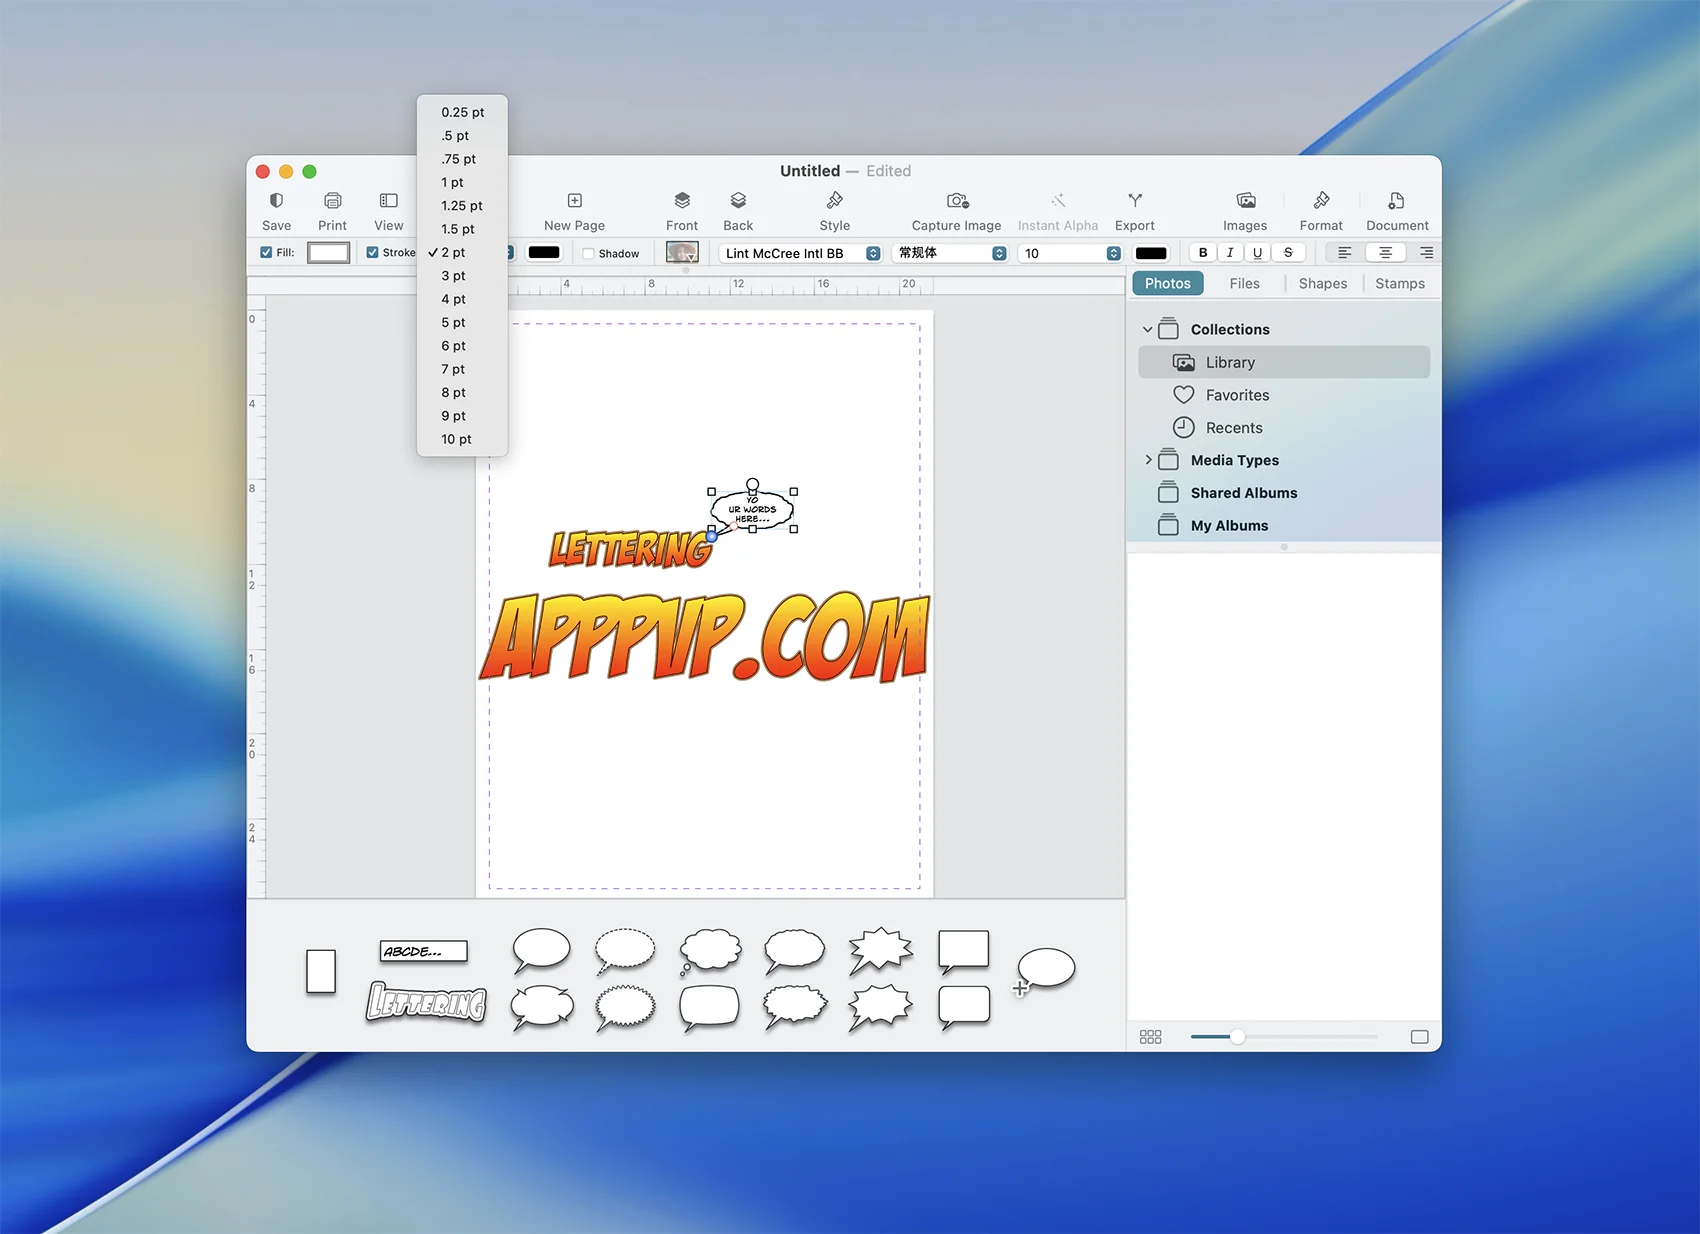Click the Print icon in toolbar

point(332,201)
